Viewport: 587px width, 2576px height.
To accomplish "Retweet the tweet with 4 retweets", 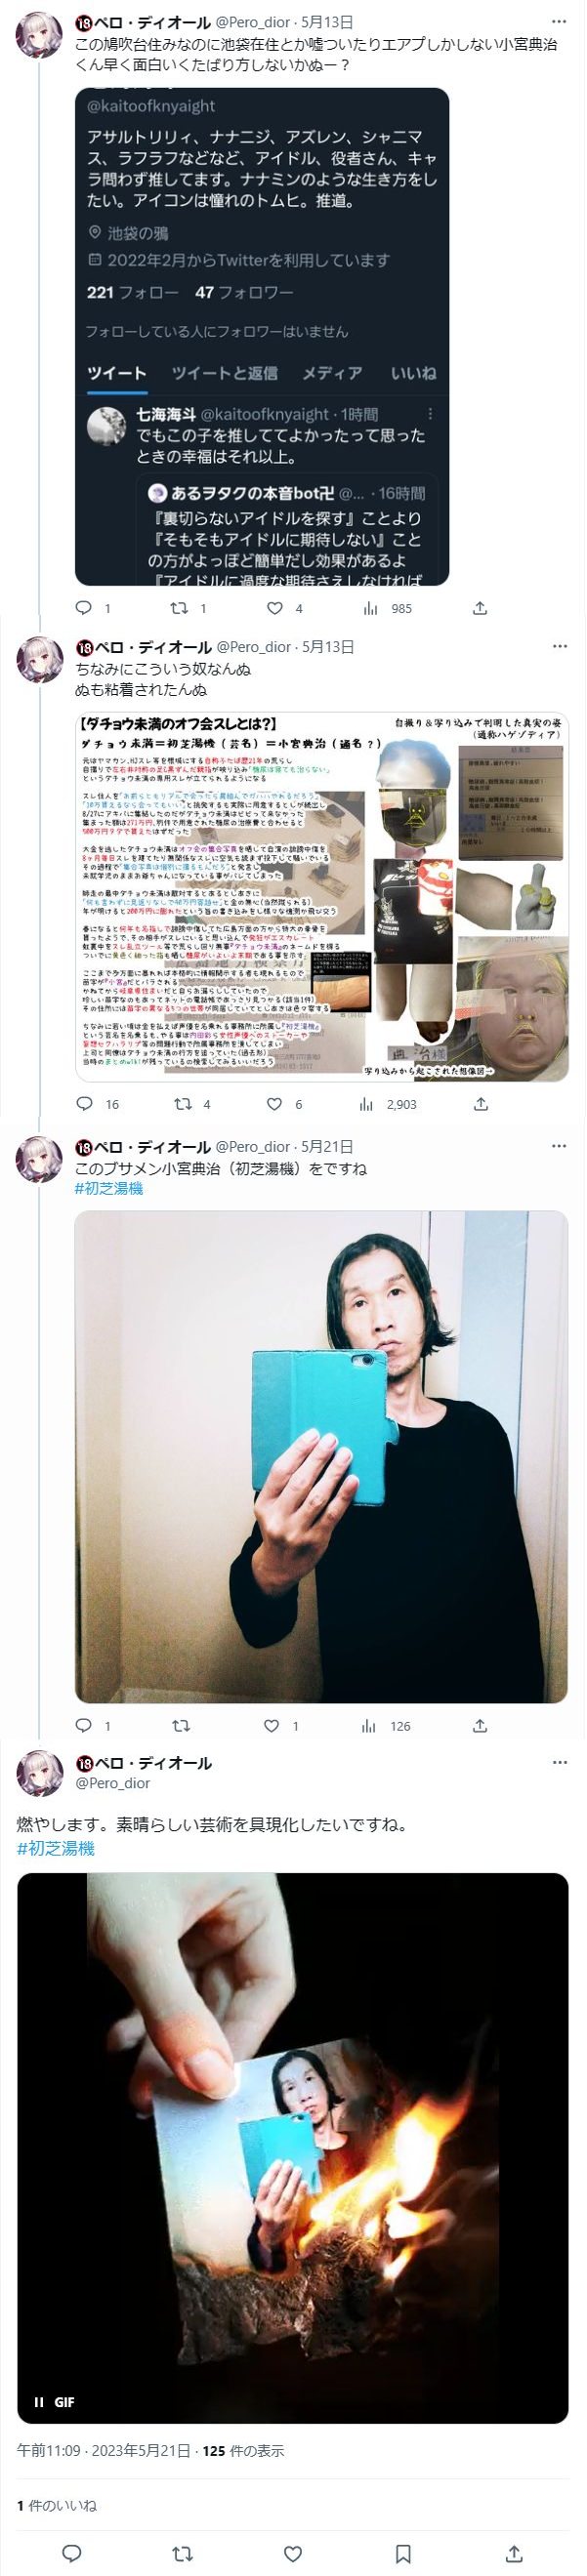I will 180,1104.
